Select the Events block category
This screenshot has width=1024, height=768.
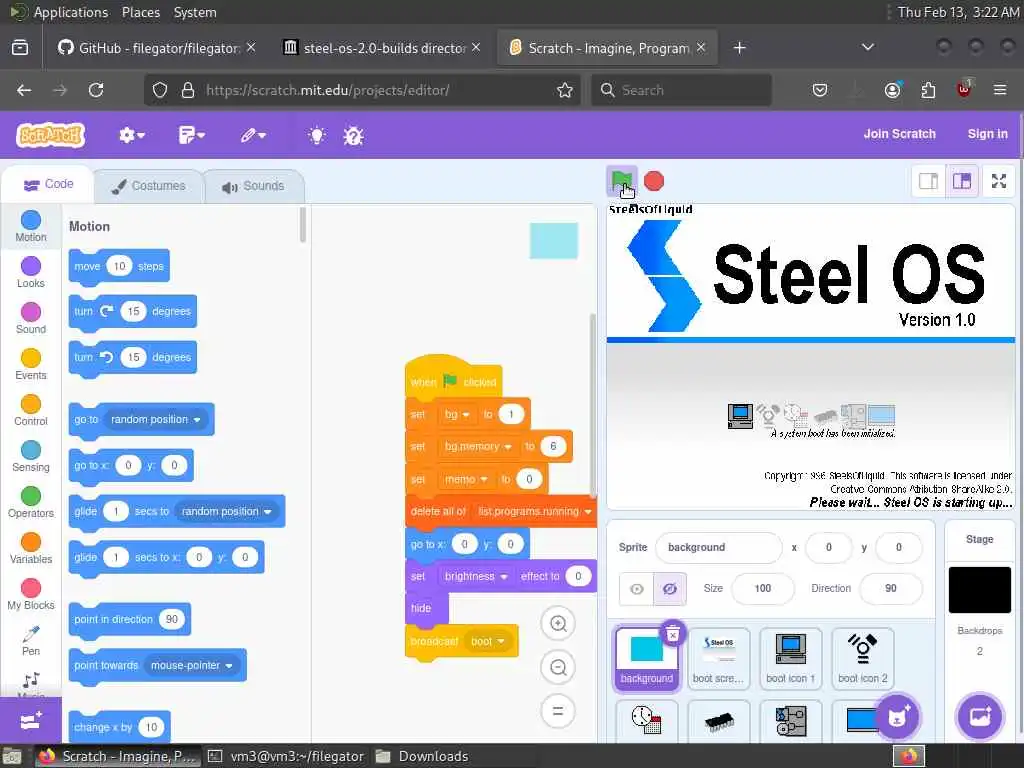[31, 364]
